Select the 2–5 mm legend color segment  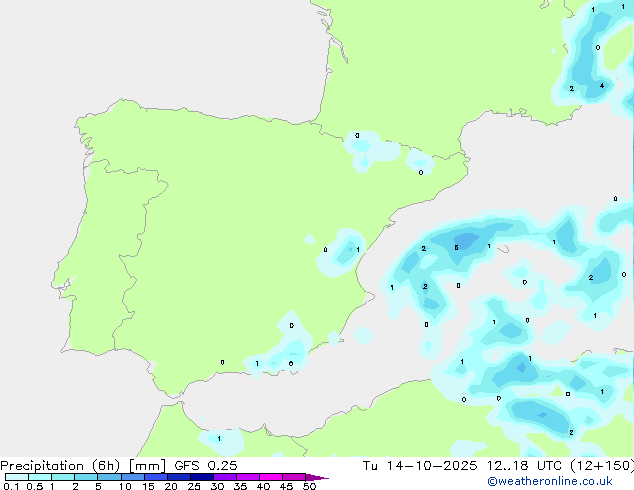(x=86, y=477)
